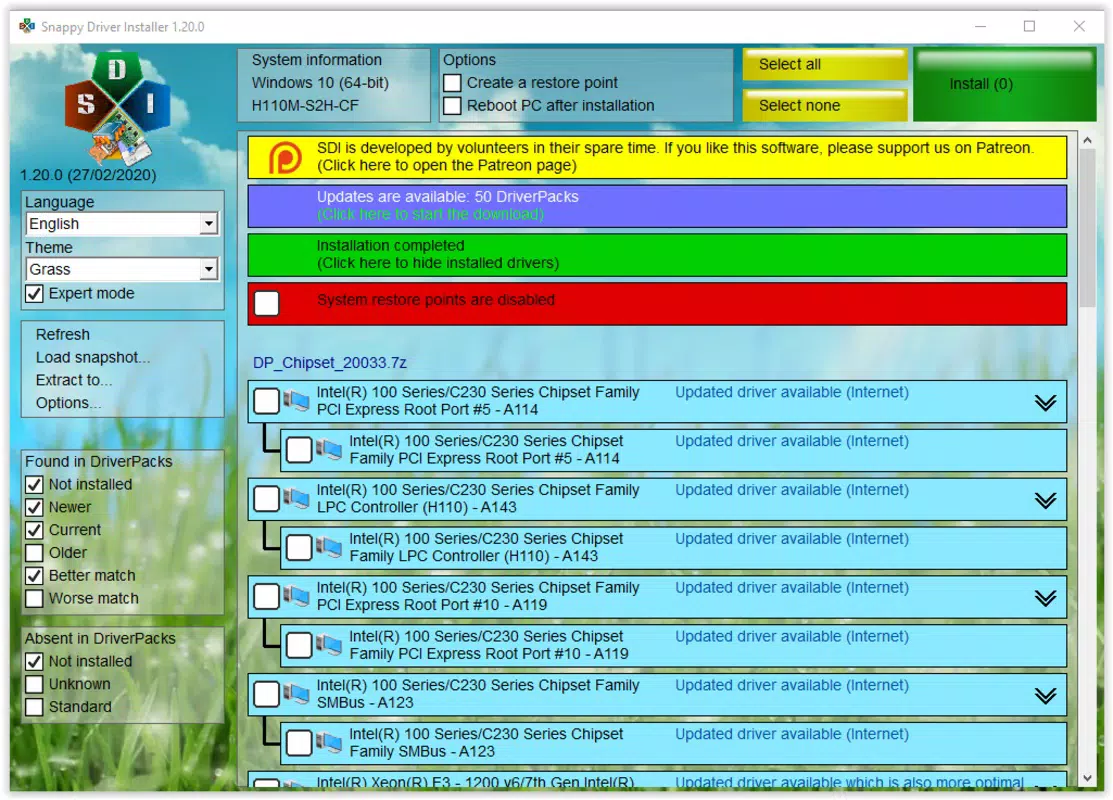1113x800 pixels.
Task: Open Options... in the side menu
Action: [68, 402]
